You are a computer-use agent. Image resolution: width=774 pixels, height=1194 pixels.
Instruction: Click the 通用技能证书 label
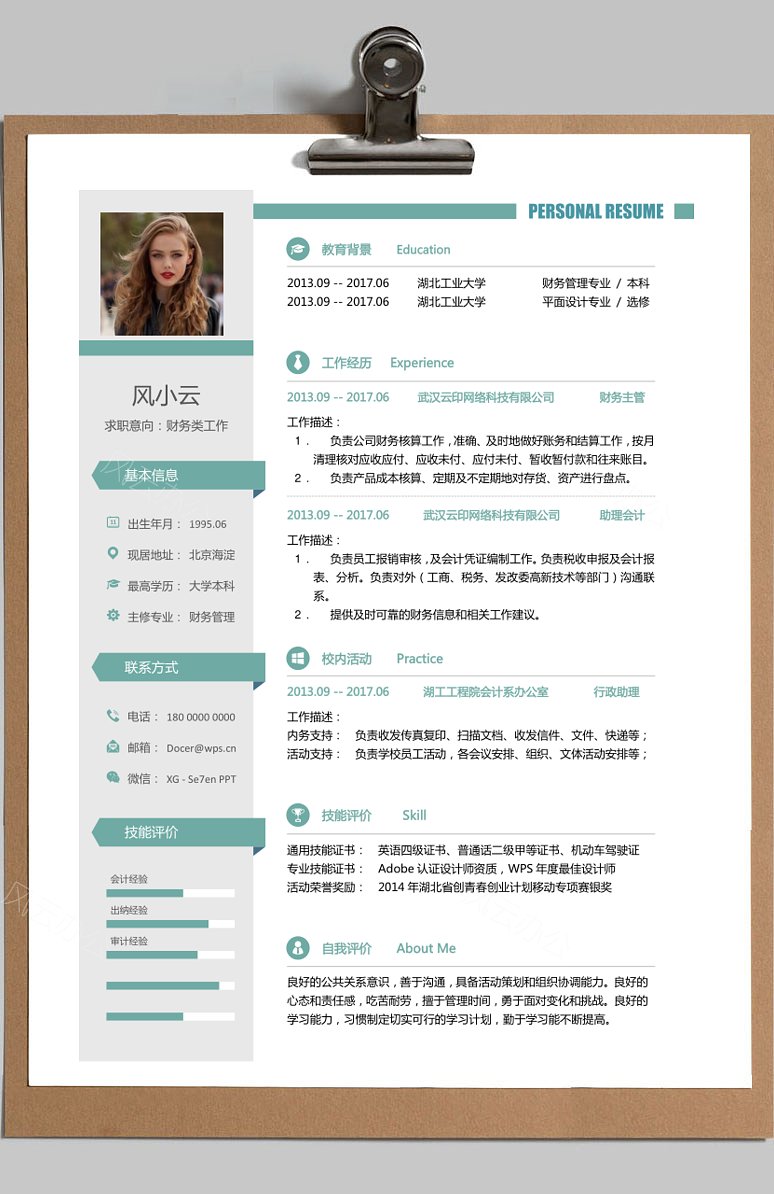click(x=325, y=851)
